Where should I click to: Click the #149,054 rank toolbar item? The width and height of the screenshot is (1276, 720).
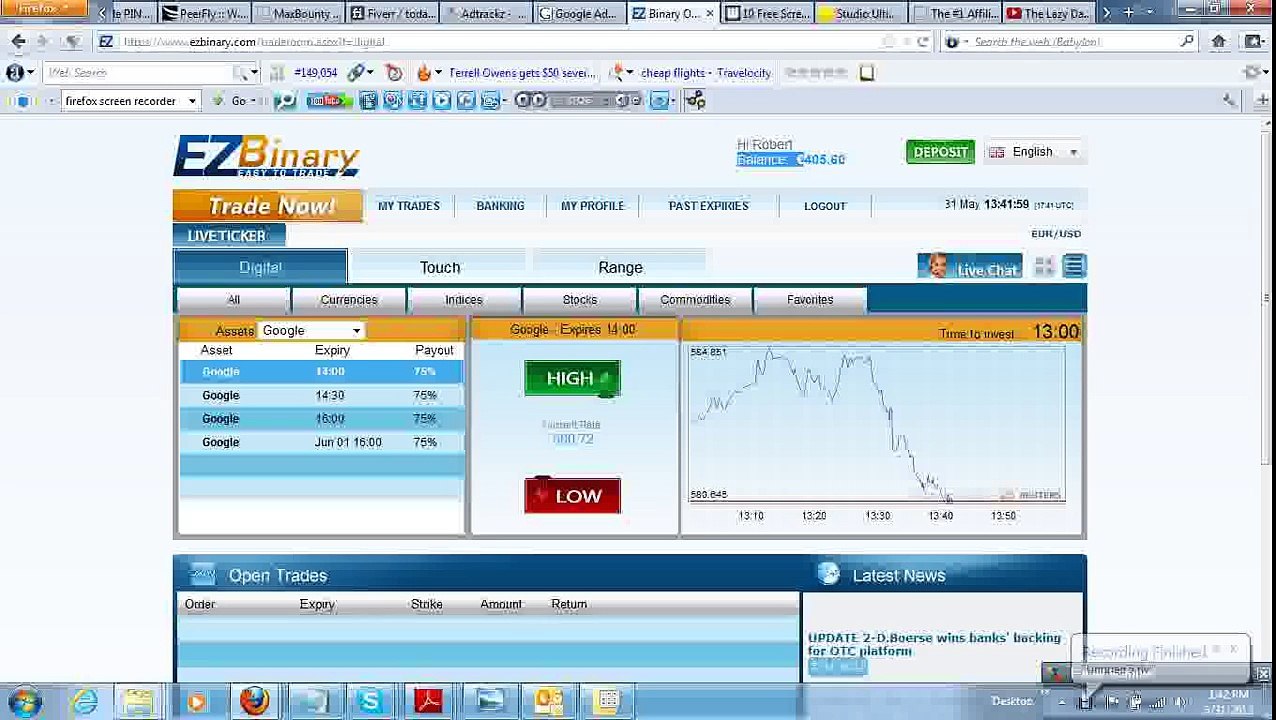tap(315, 72)
